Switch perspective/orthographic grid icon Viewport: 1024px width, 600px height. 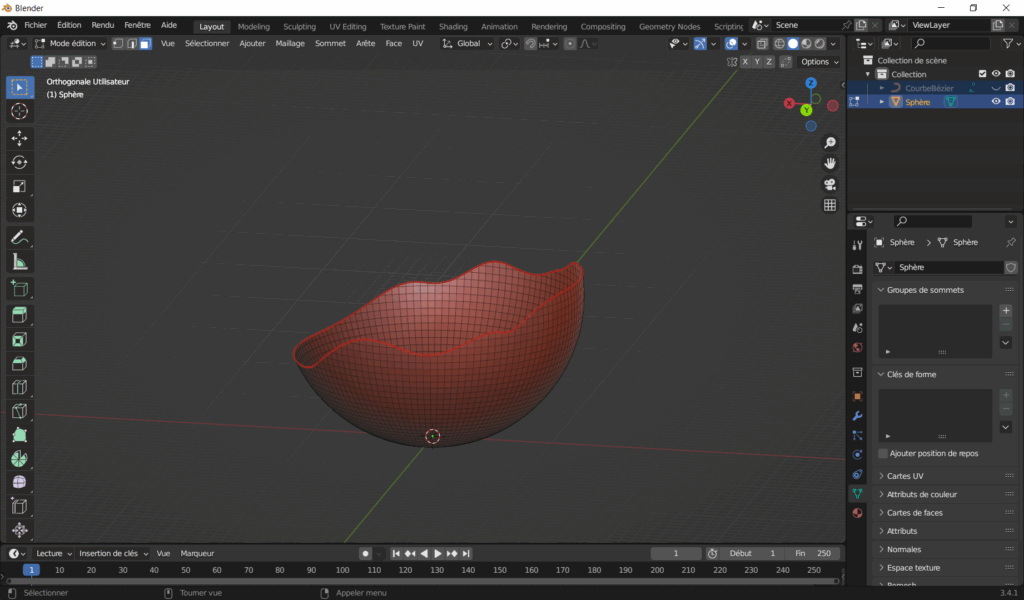[830, 205]
